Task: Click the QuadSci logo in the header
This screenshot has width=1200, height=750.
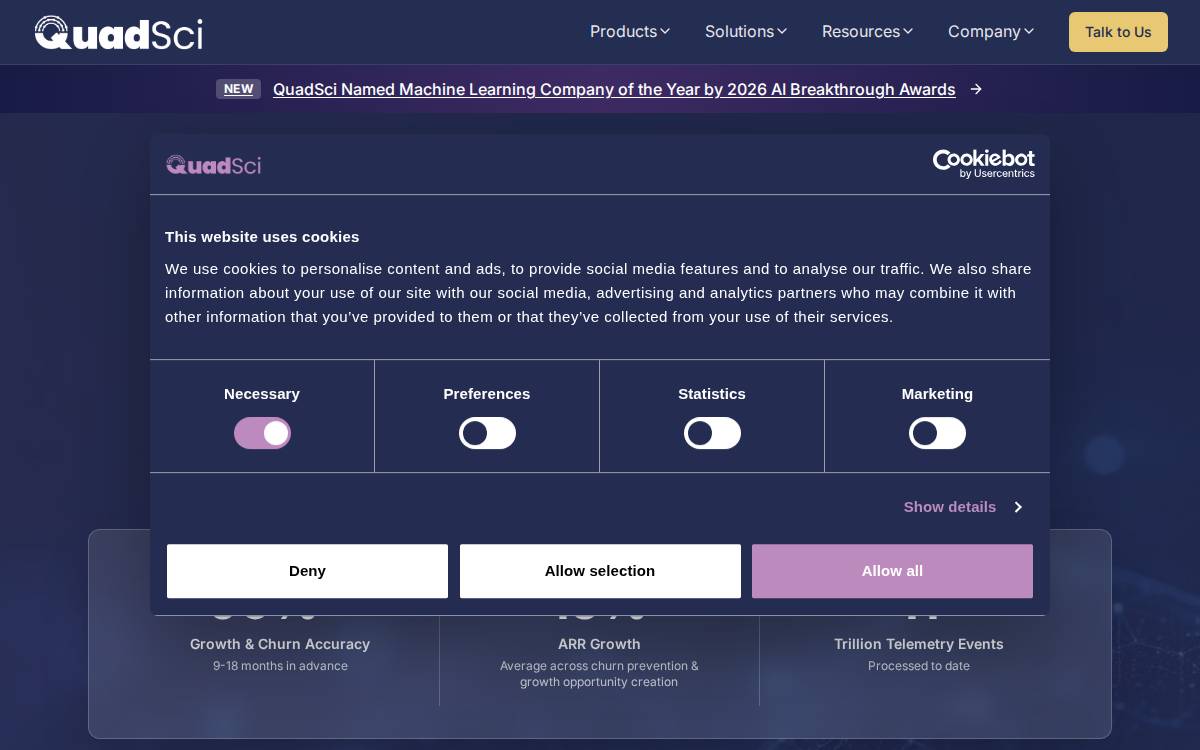Action: 118,33
